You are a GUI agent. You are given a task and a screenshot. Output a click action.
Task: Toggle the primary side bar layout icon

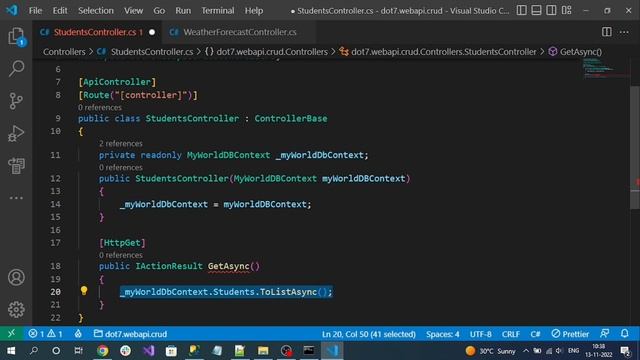pyautogui.click(x=522, y=10)
